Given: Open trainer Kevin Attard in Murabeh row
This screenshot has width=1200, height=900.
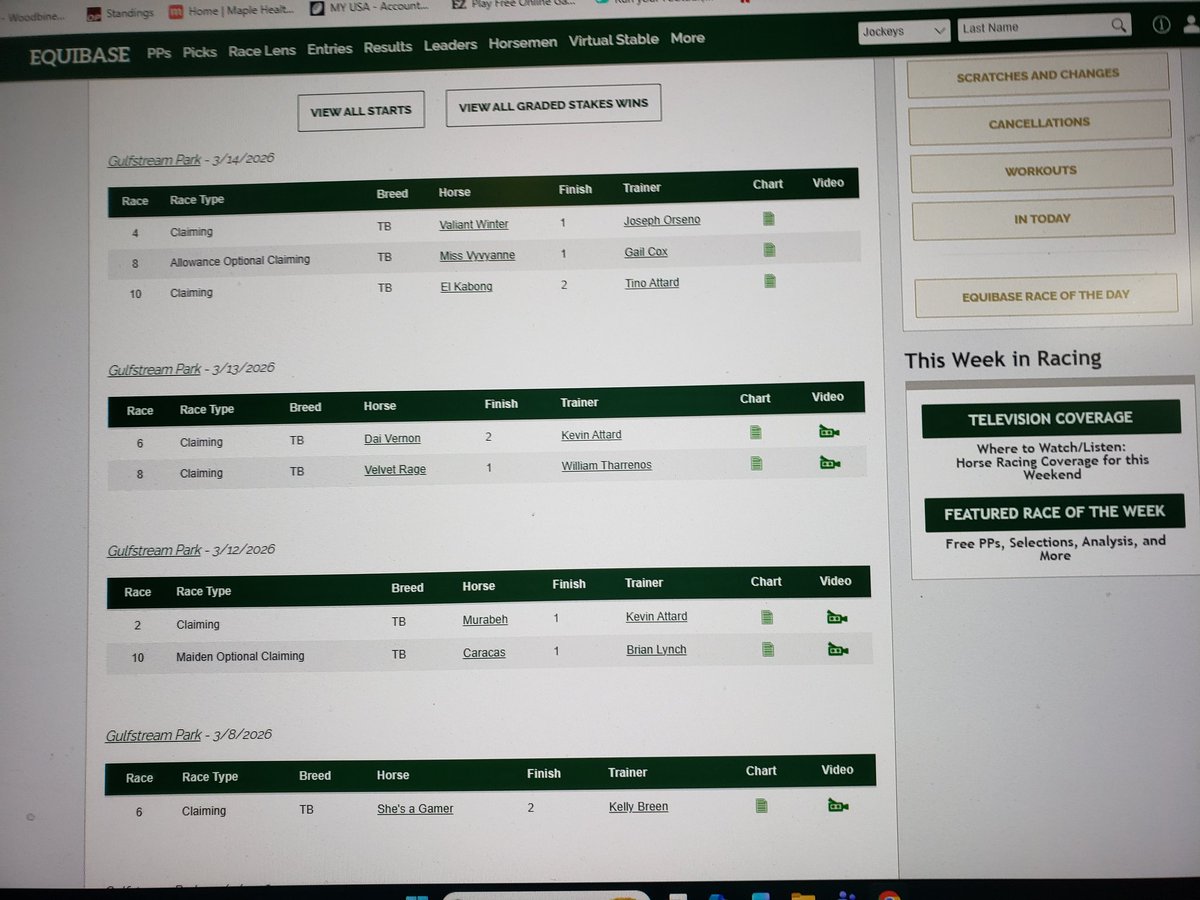Looking at the screenshot, I should click(656, 617).
